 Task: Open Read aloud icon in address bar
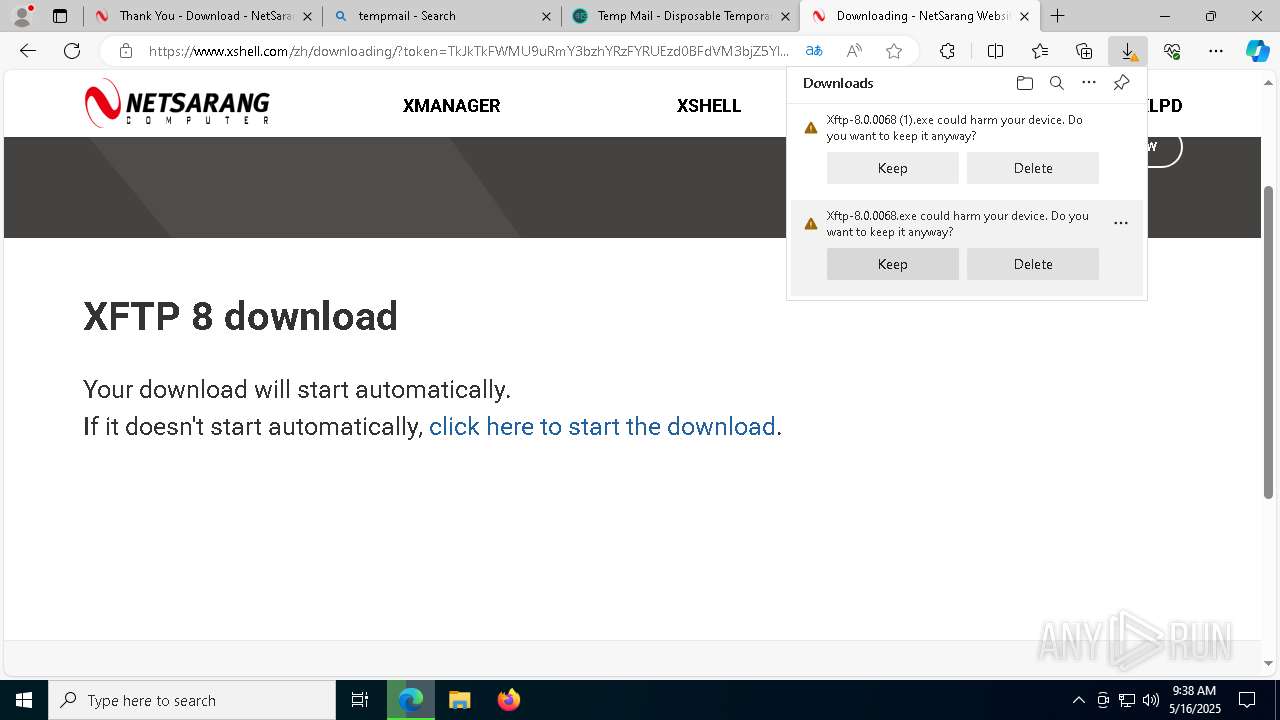point(854,51)
